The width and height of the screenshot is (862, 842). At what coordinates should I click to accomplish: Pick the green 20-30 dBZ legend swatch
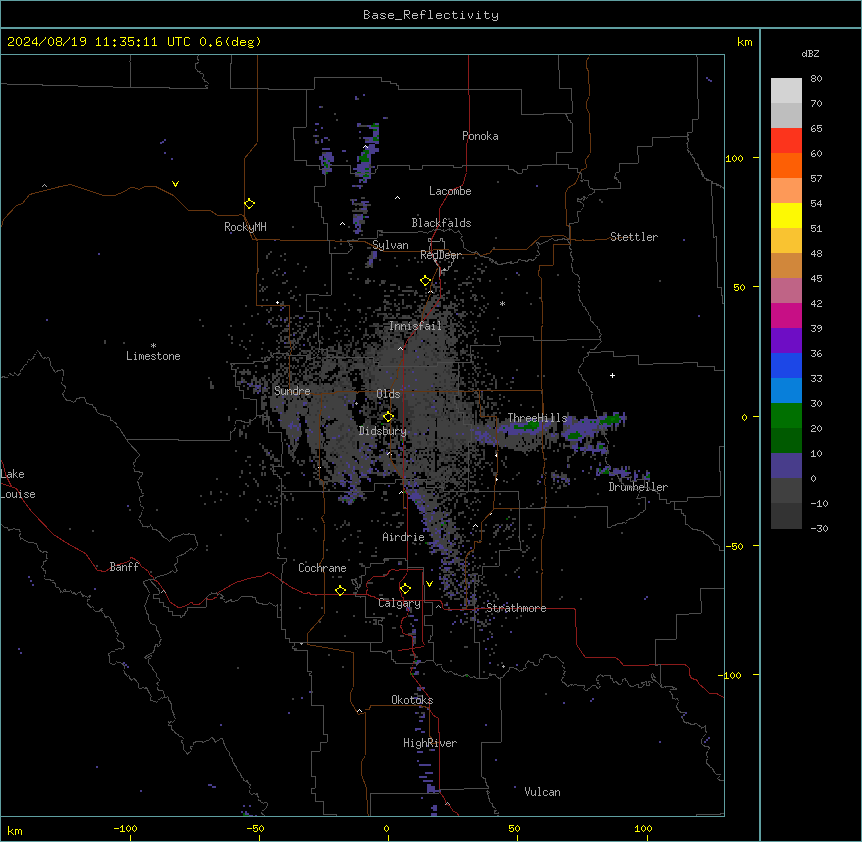click(x=786, y=416)
